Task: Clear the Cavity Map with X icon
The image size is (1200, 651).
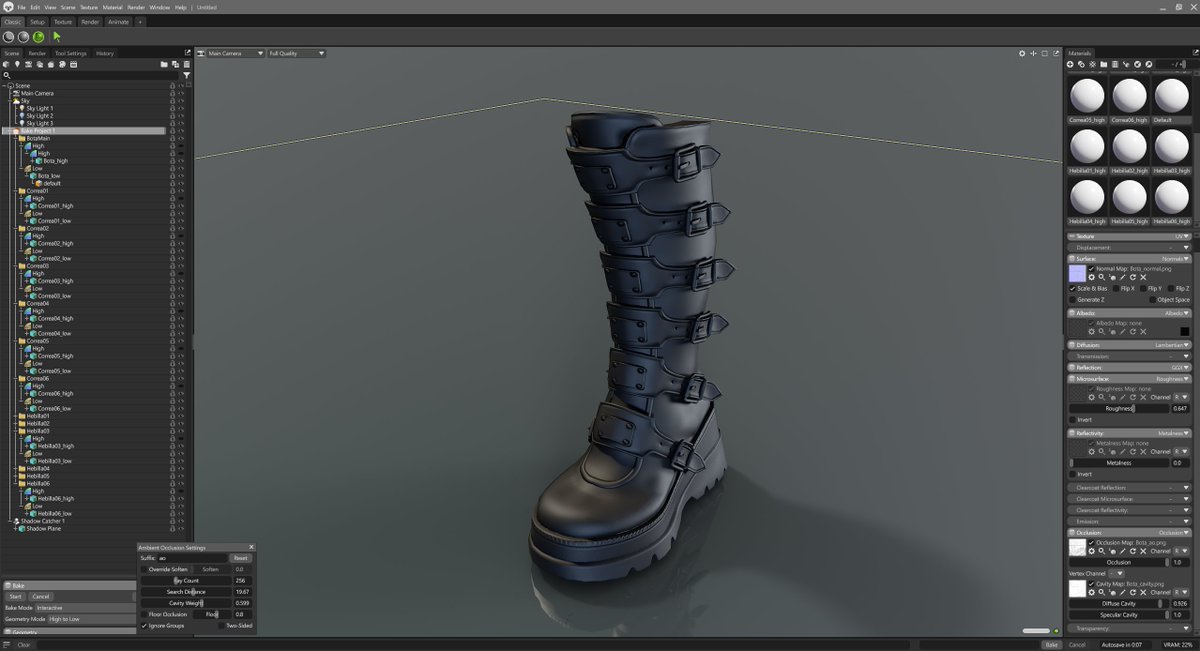Action: pyautogui.click(x=1143, y=592)
